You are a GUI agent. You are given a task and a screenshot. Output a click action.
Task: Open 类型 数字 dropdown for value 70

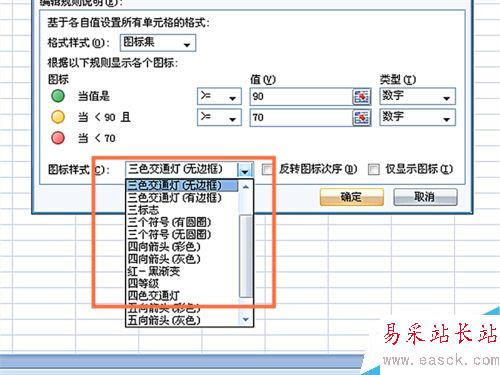point(417,118)
